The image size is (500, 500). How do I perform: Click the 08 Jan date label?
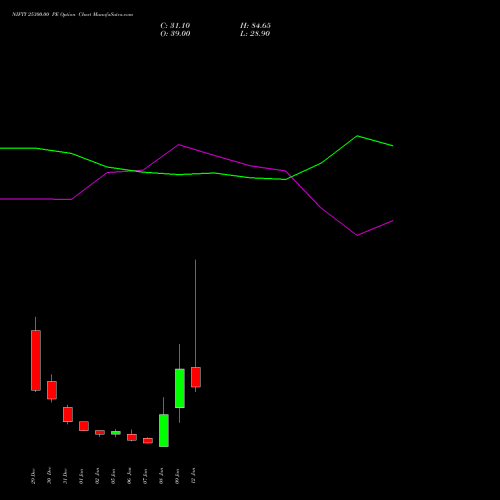(161, 476)
